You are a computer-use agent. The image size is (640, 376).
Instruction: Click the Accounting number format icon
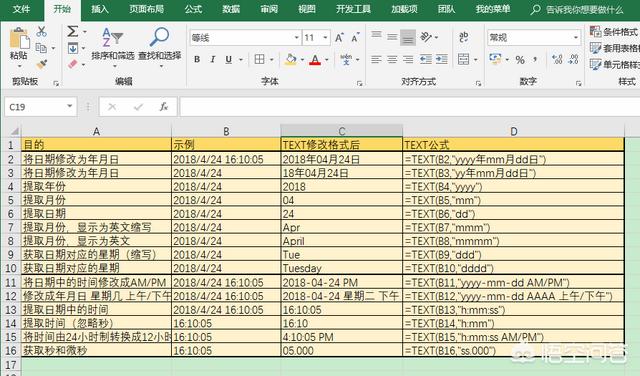pyautogui.click(x=495, y=59)
